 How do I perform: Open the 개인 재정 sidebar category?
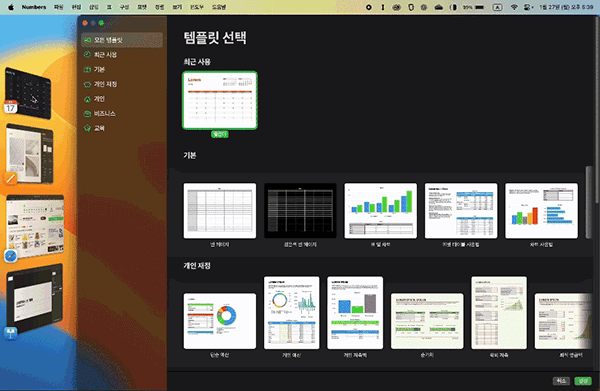(122, 84)
